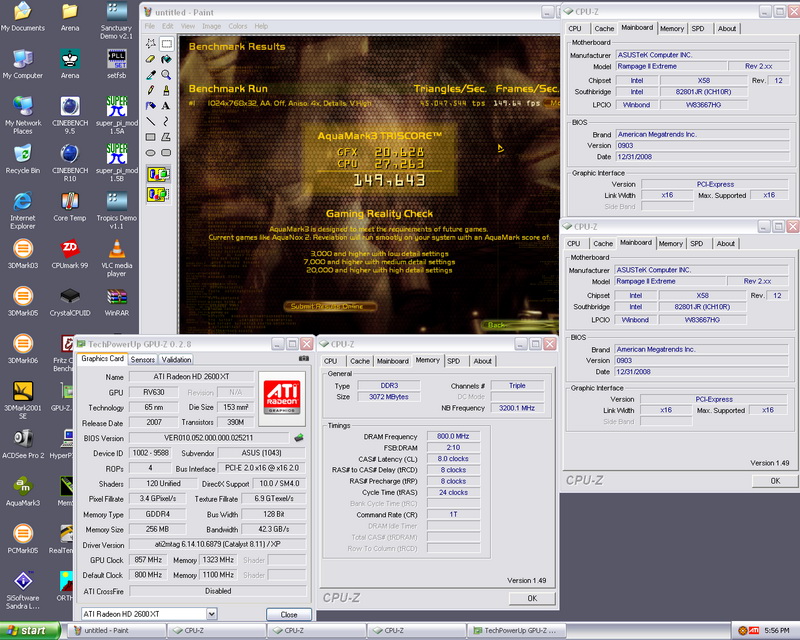
Task: Select the ACDSee Pro 2 desktop icon
Action: [23, 444]
